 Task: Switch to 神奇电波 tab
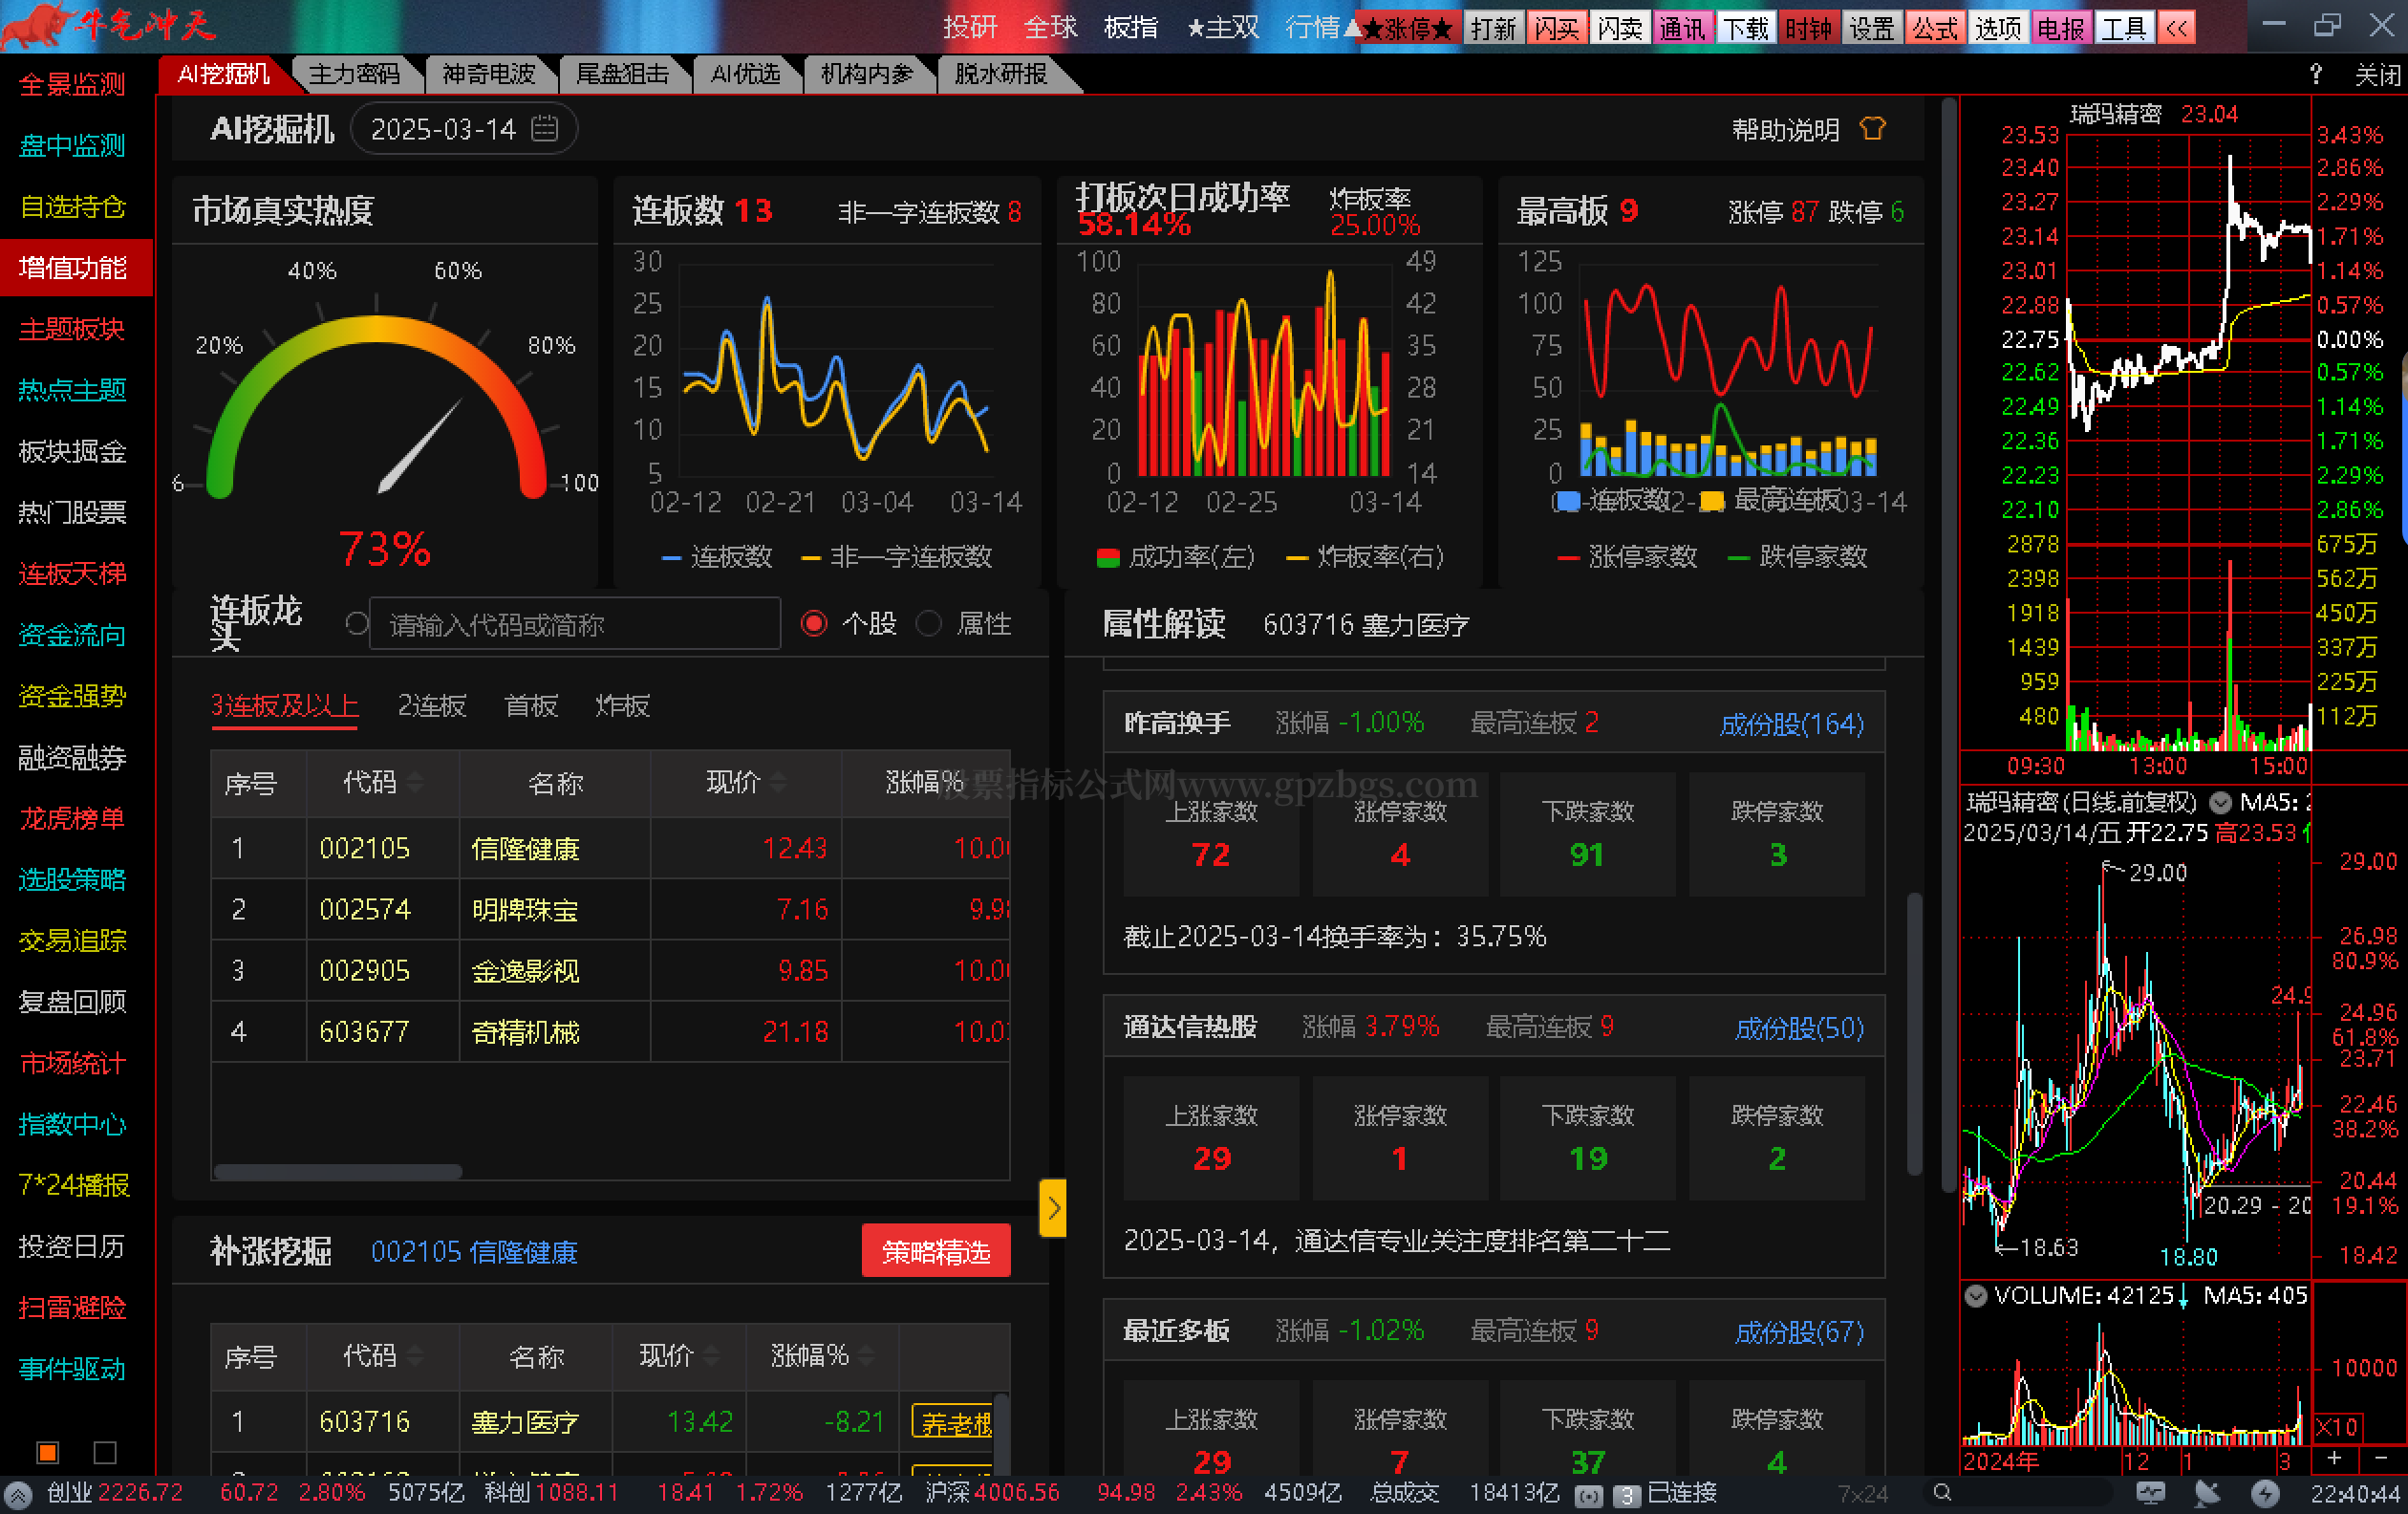click(489, 74)
